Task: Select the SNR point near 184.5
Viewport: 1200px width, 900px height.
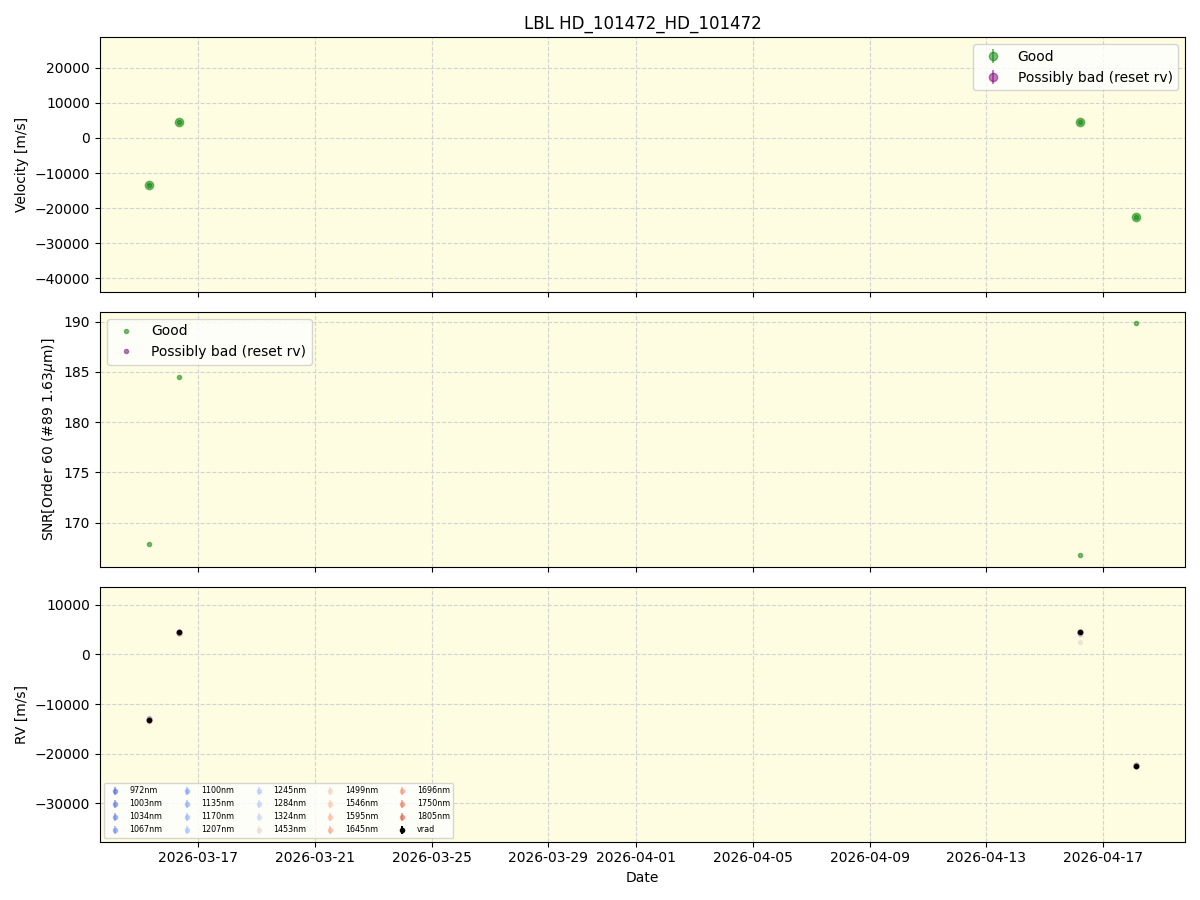Action: (x=179, y=377)
